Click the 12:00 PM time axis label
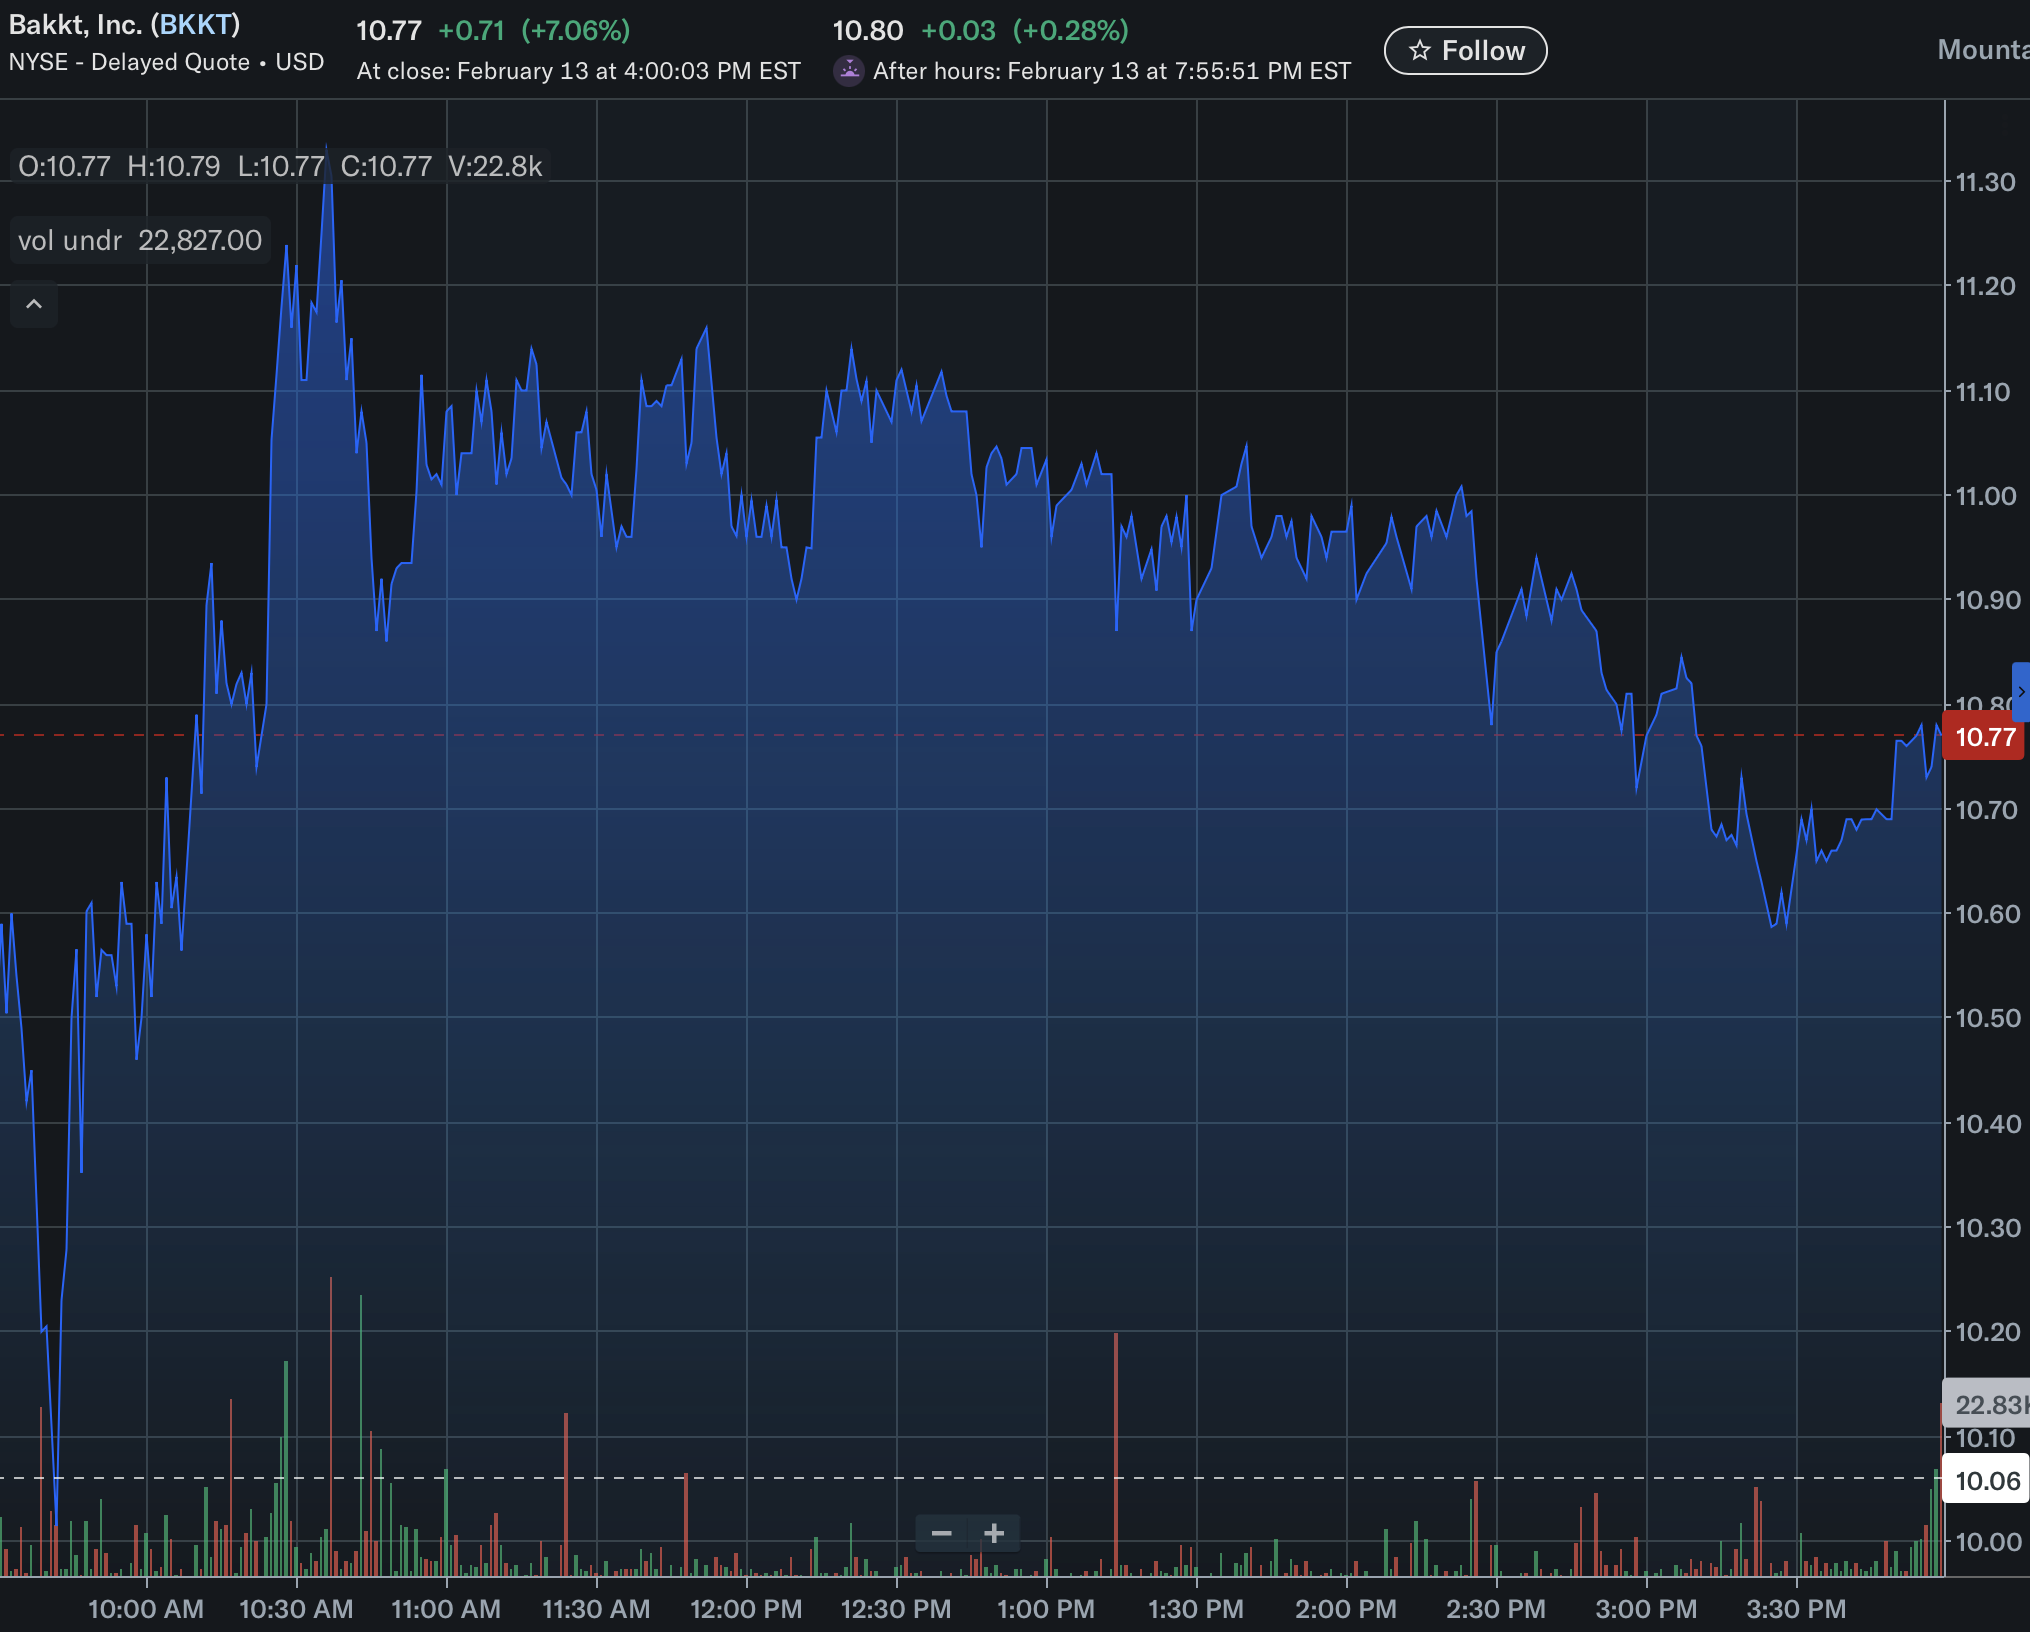Image resolution: width=2030 pixels, height=1632 pixels. pos(746,1609)
